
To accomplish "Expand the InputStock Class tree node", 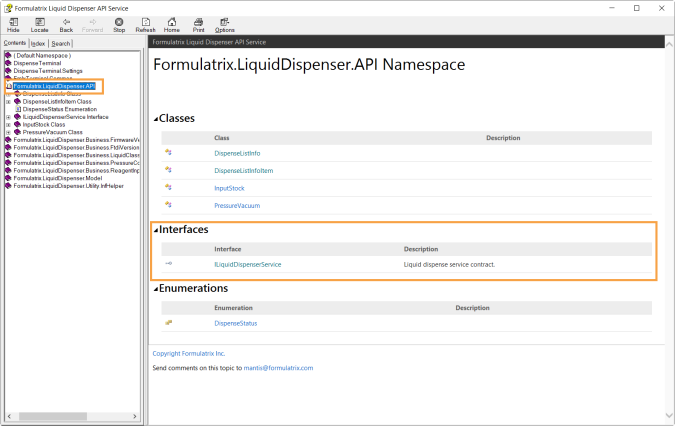I will 8,124.
